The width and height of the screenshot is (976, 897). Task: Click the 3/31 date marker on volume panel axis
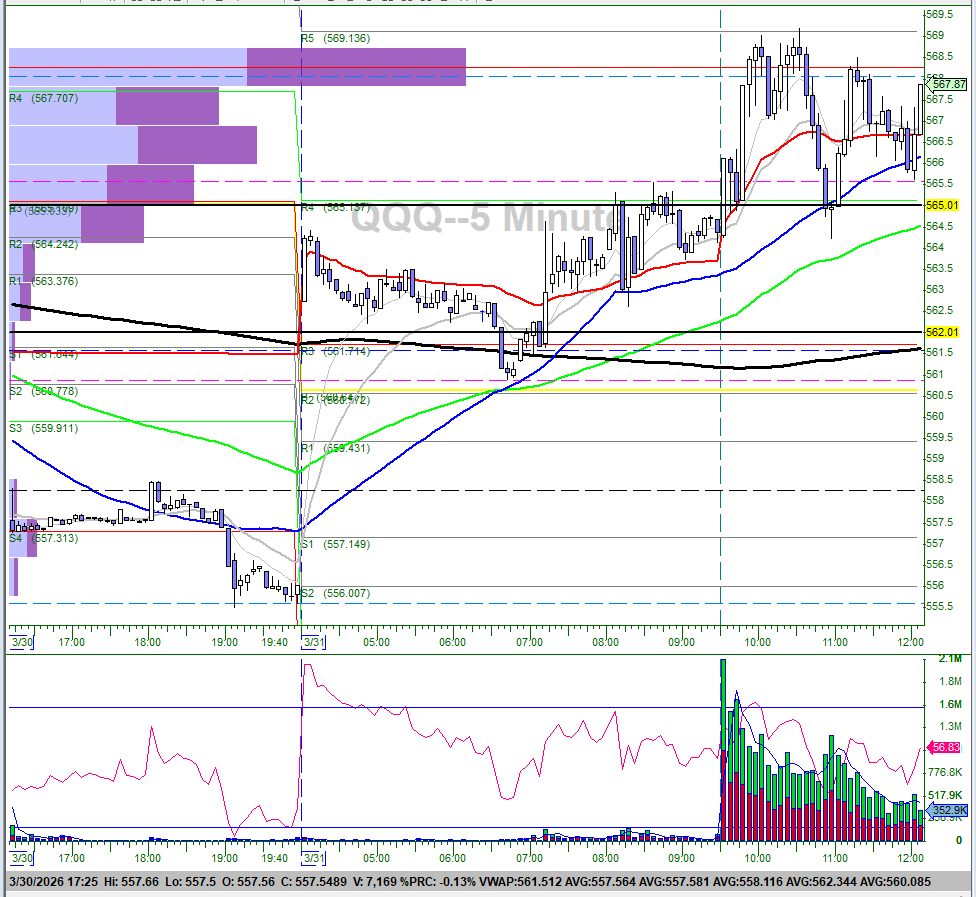(314, 858)
